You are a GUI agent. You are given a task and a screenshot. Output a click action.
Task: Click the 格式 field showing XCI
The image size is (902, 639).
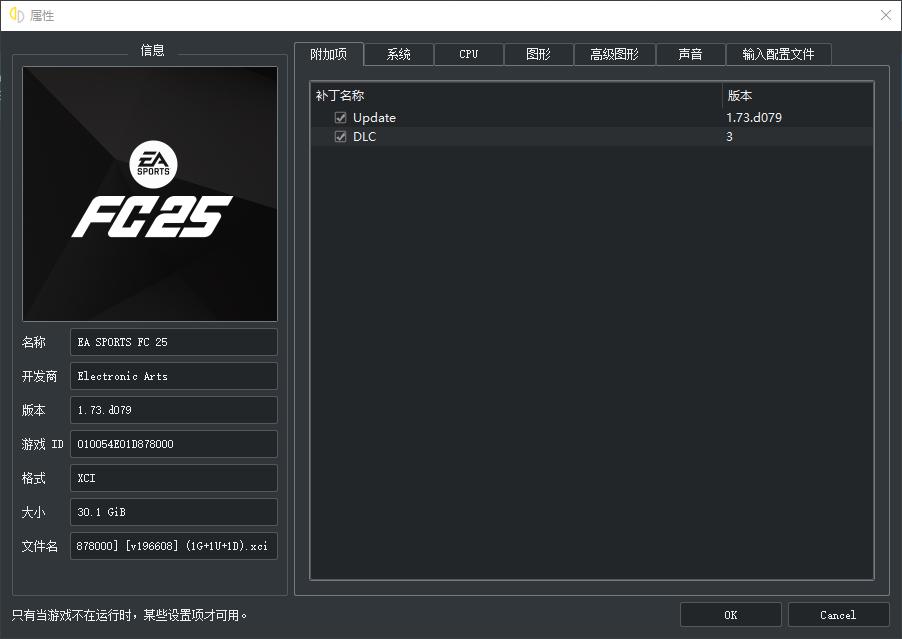tap(174, 478)
